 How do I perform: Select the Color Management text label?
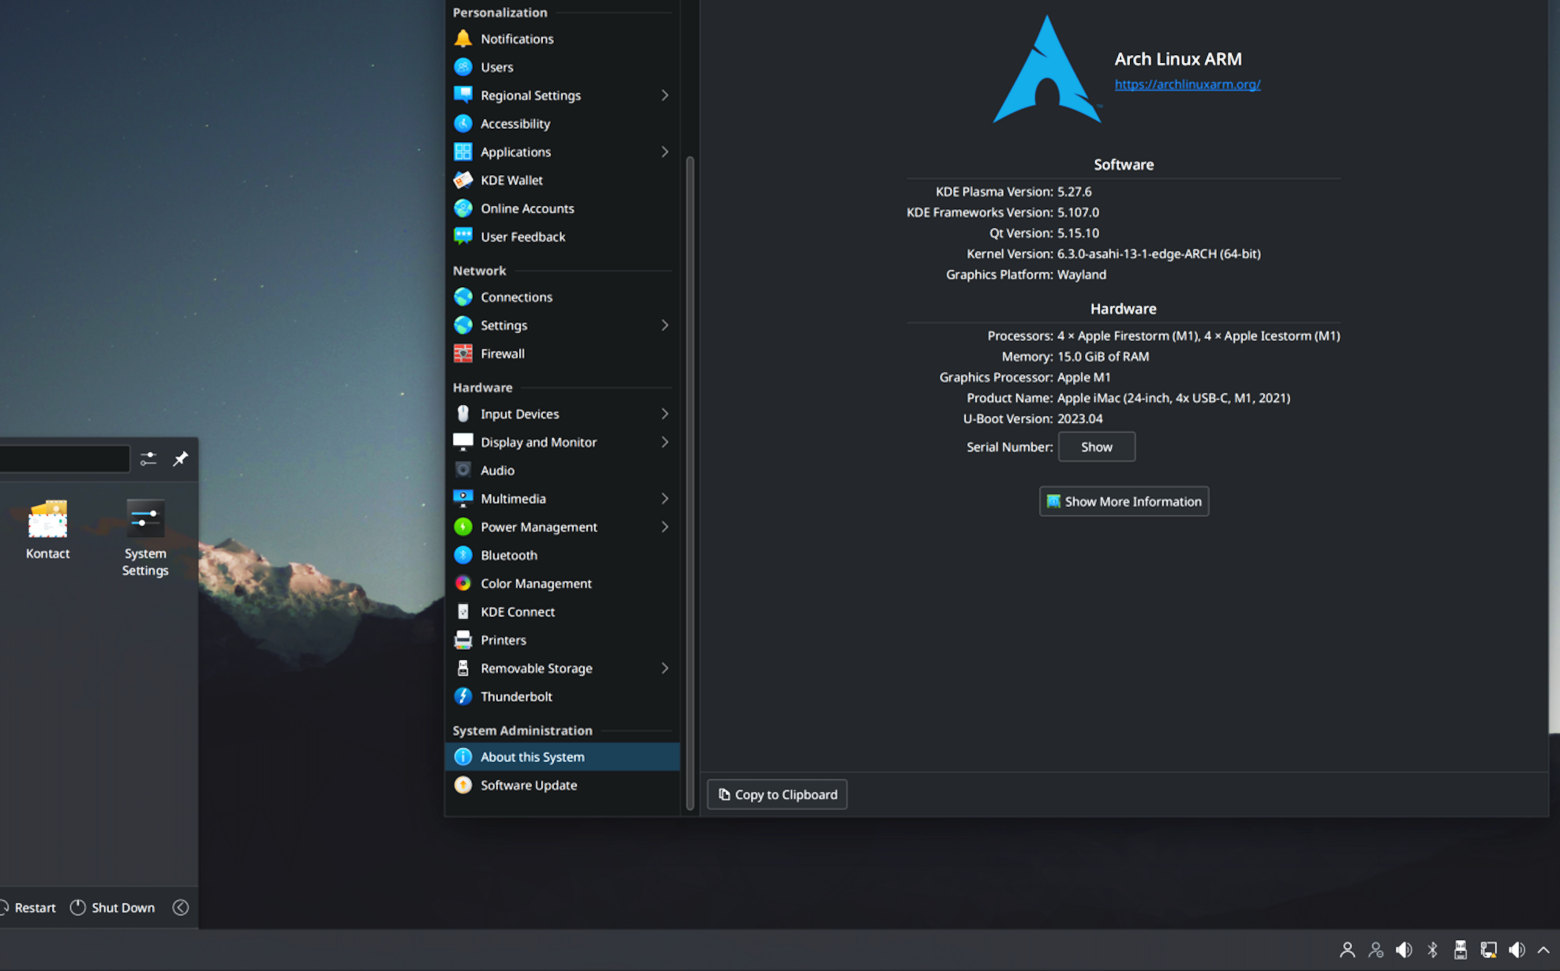[536, 584]
